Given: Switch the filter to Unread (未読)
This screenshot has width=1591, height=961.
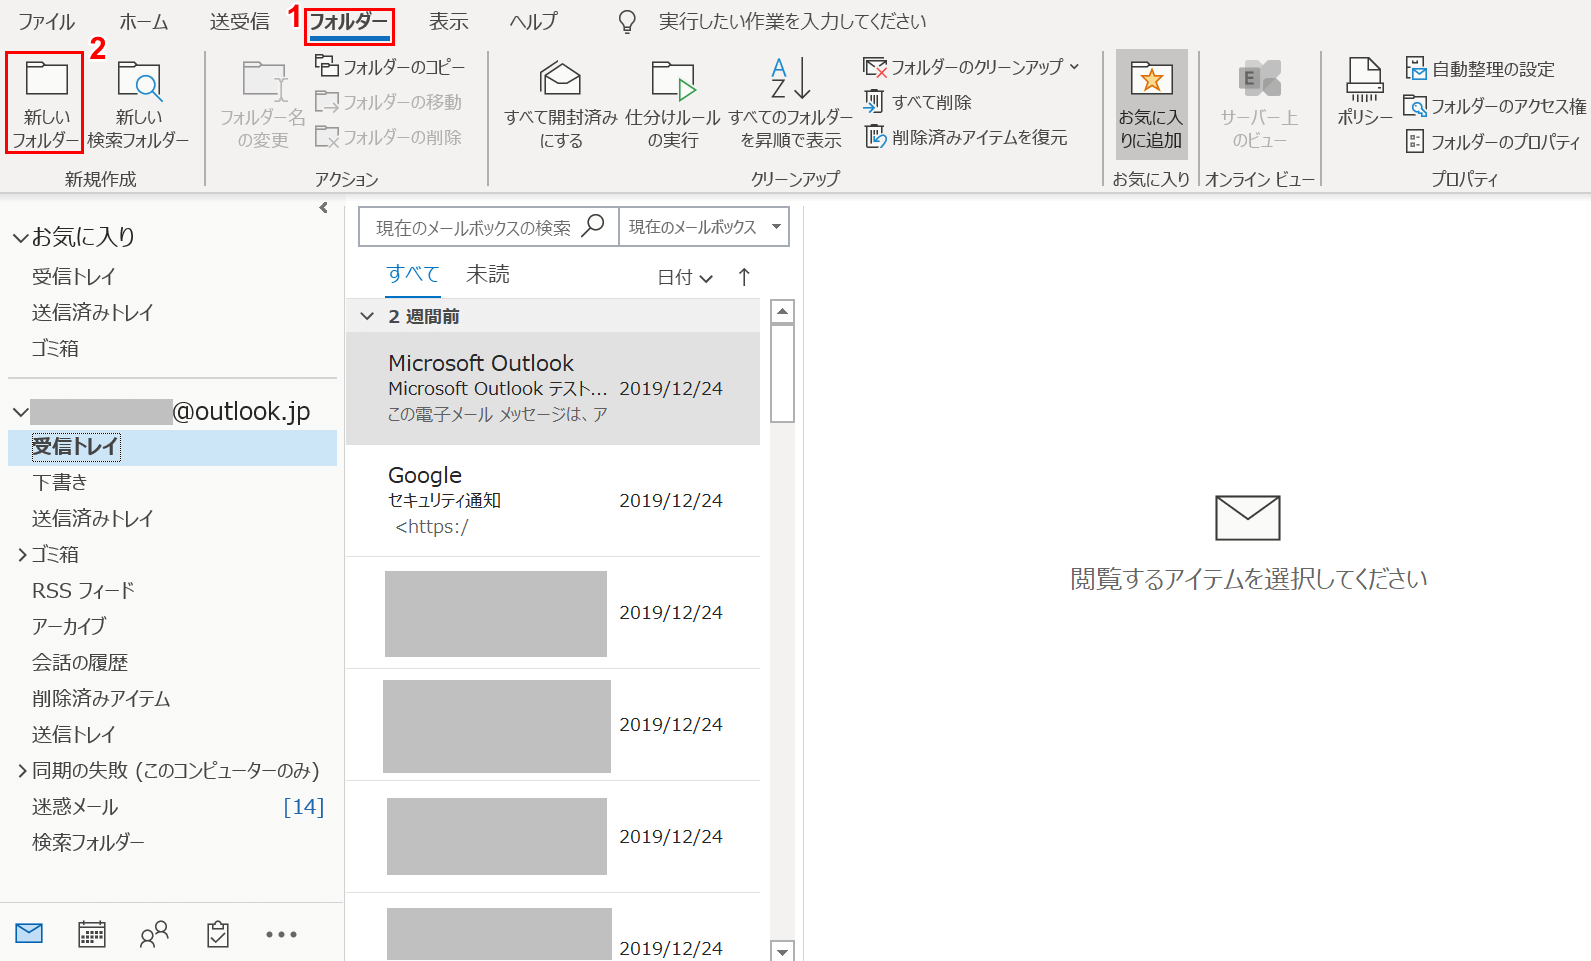Looking at the screenshot, I should [488, 274].
